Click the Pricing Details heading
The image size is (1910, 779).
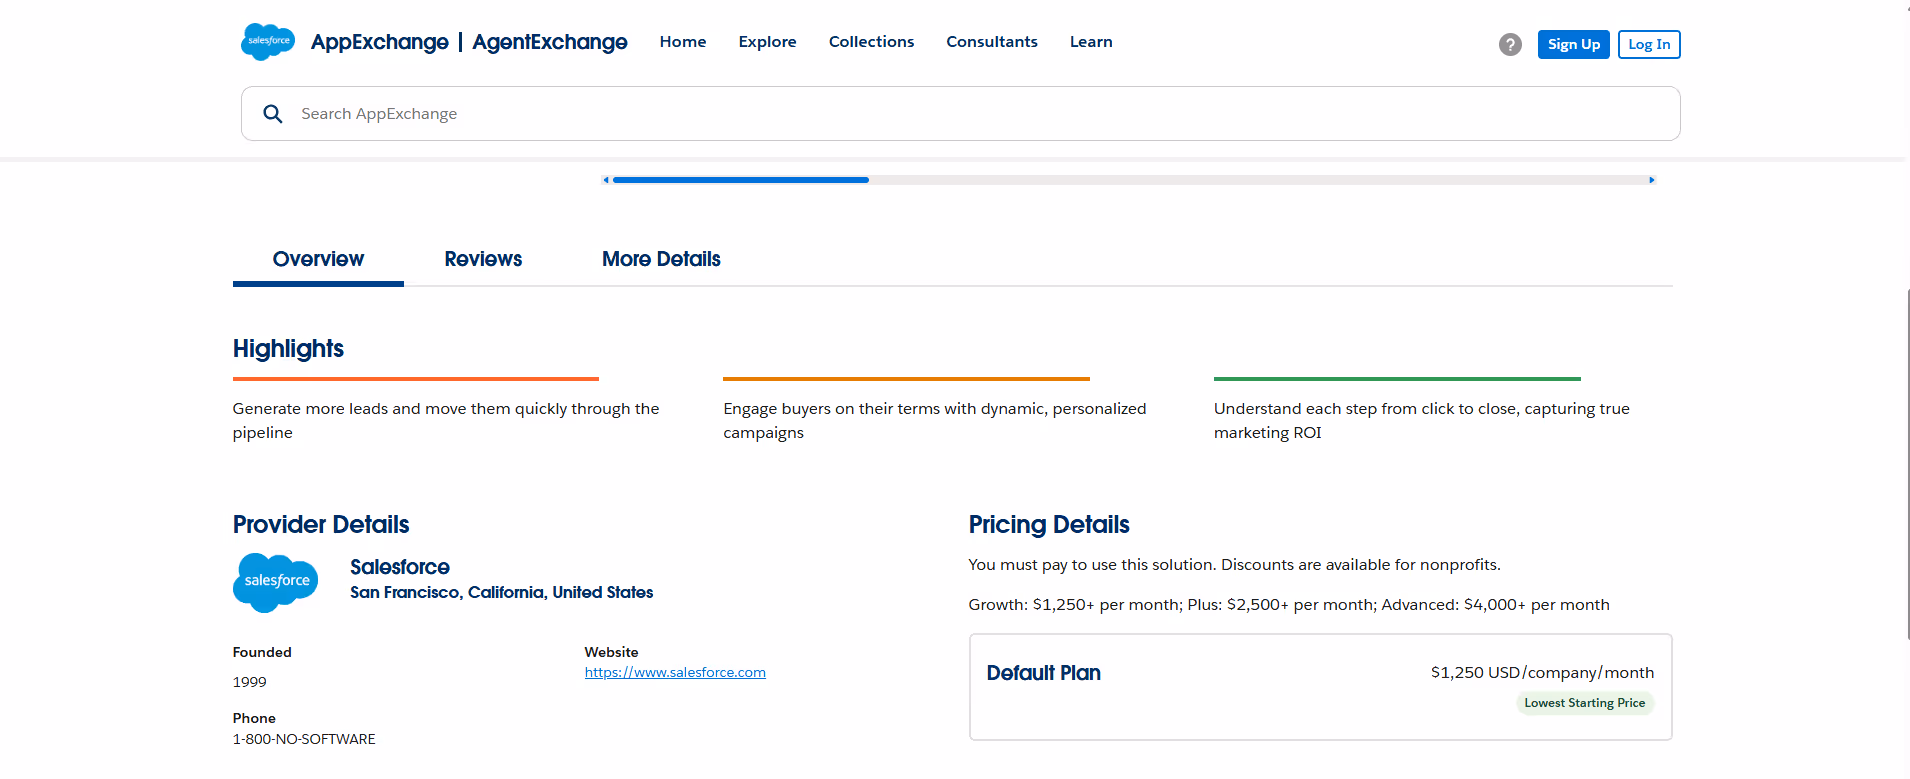coord(1049,525)
